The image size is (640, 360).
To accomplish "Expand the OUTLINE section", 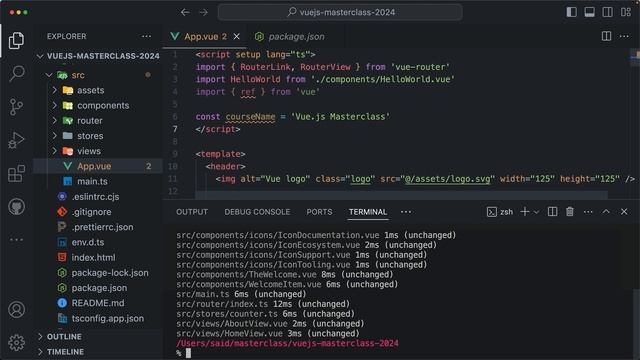I will click(x=98, y=337).
